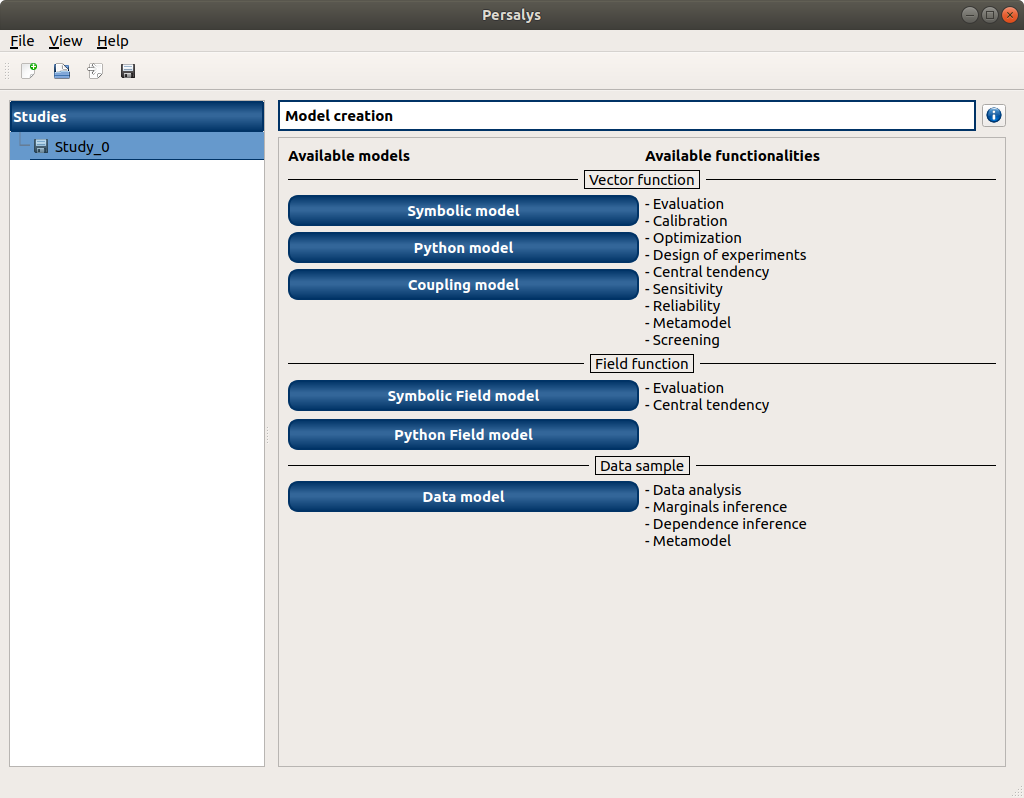The height and width of the screenshot is (798, 1024).
Task: Open the File menu
Action: (x=22, y=41)
